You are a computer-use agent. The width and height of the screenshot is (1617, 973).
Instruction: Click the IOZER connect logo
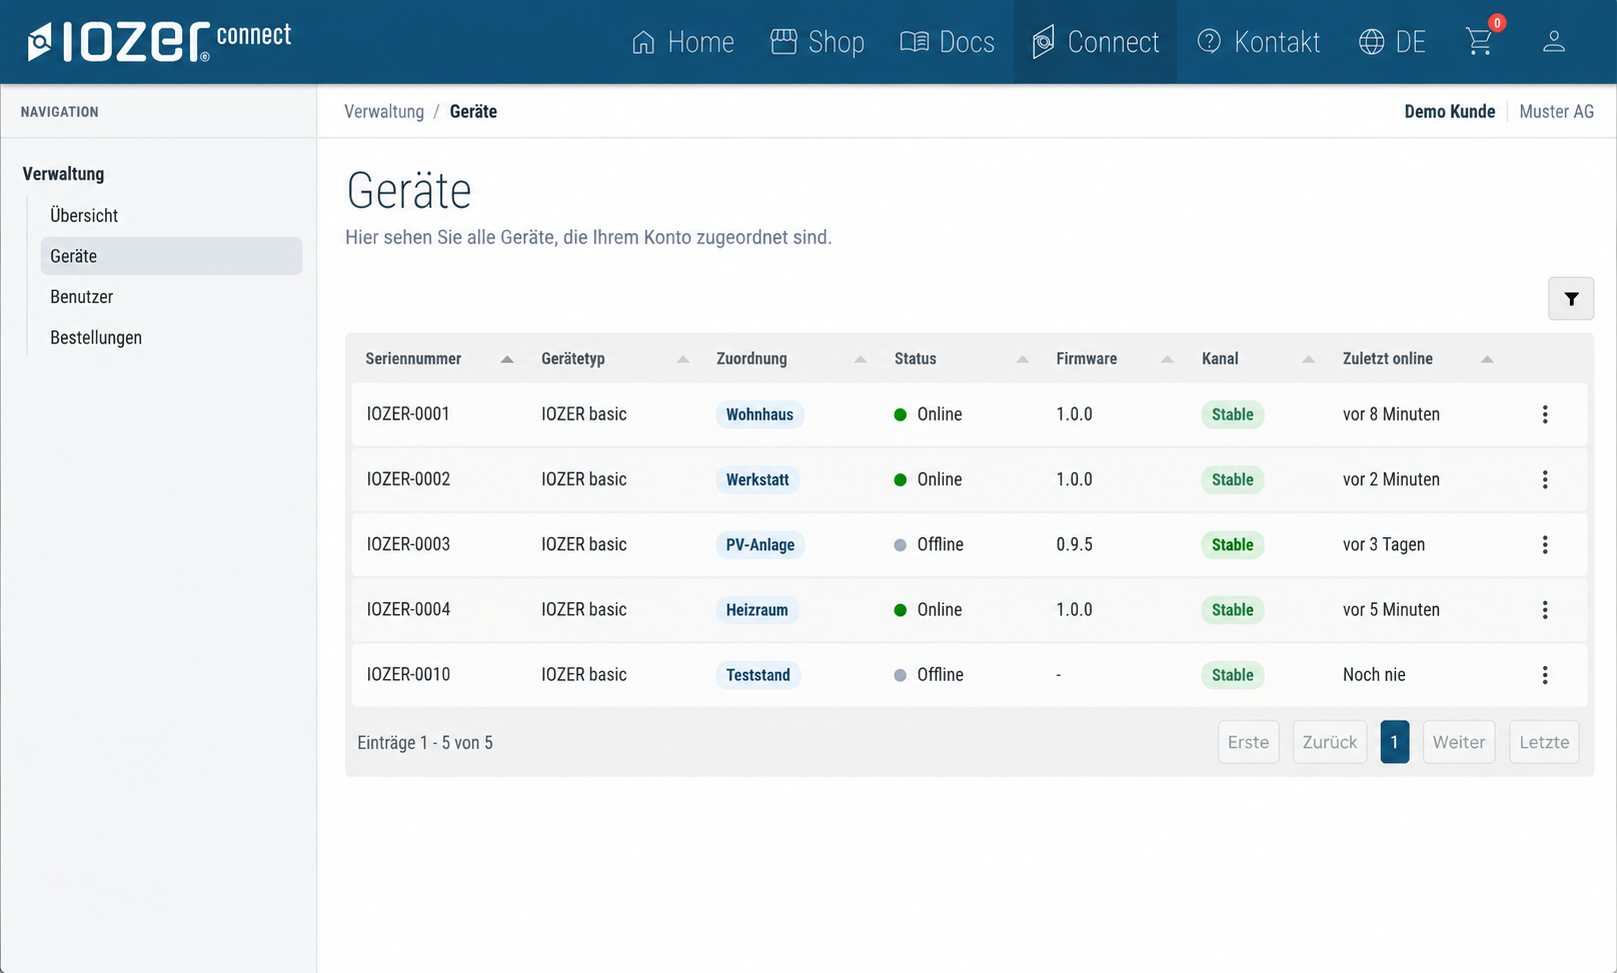(x=160, y=41)
